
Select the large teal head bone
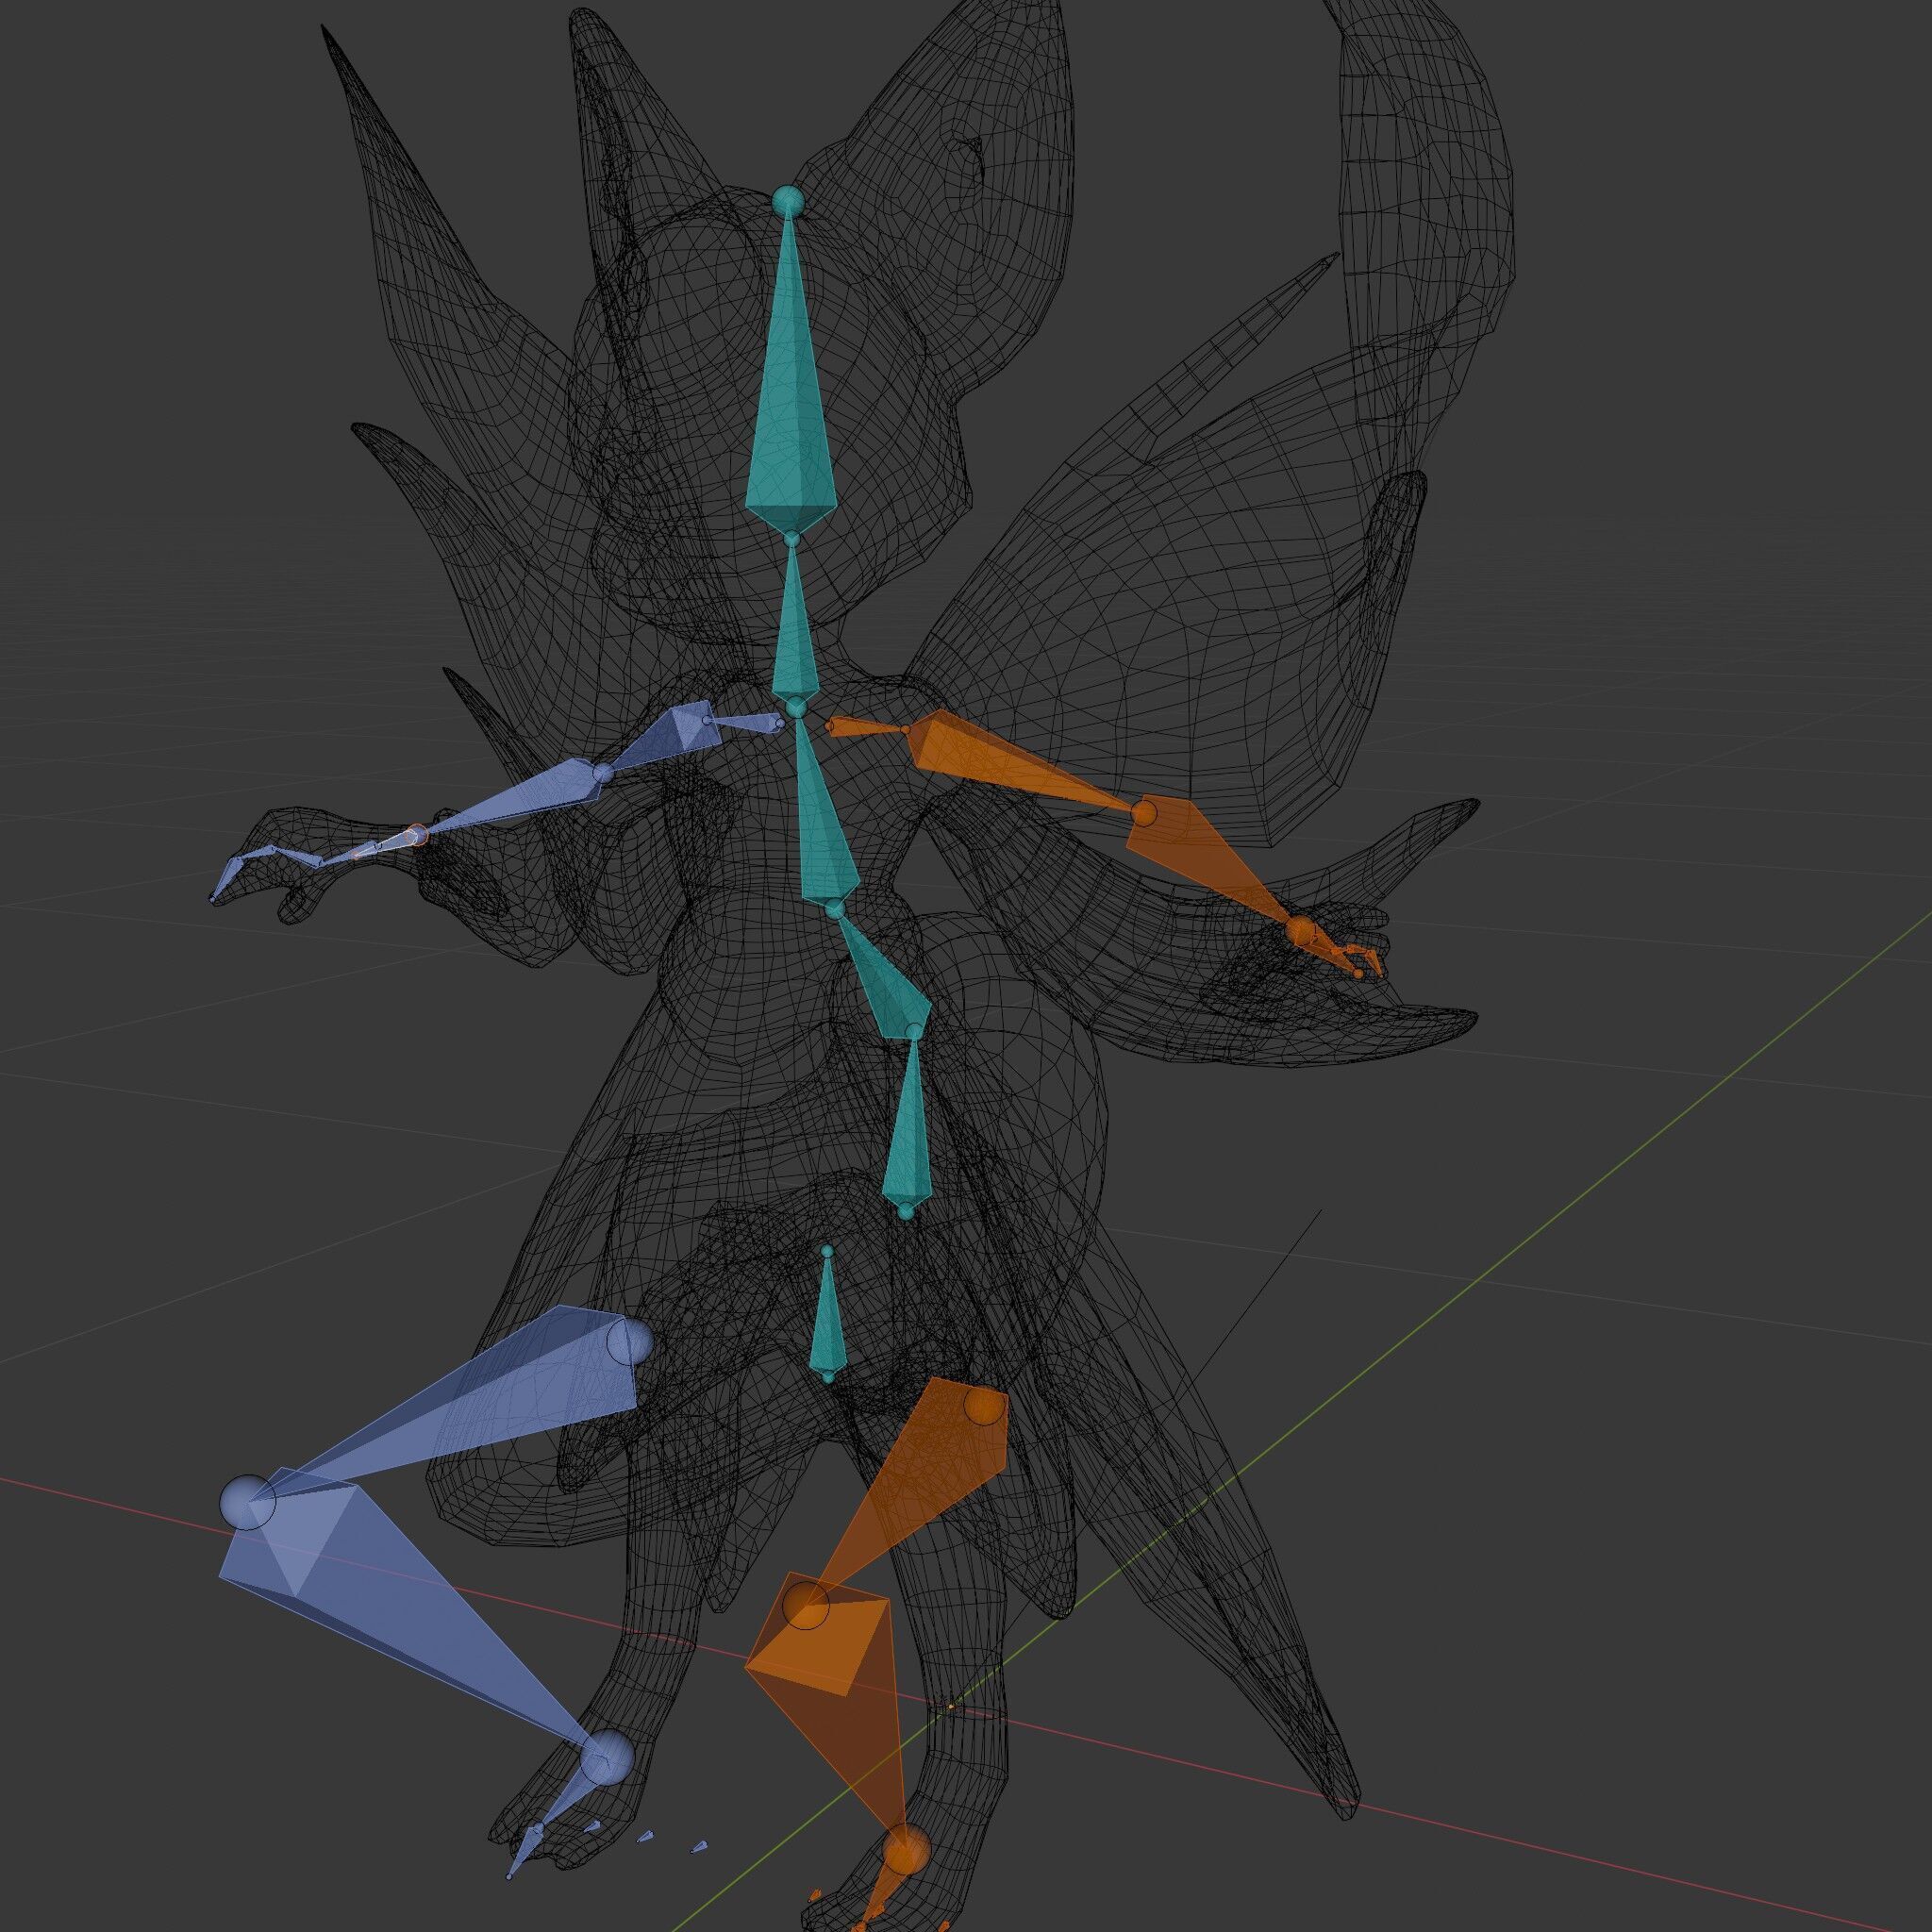(x=791, y=420)
